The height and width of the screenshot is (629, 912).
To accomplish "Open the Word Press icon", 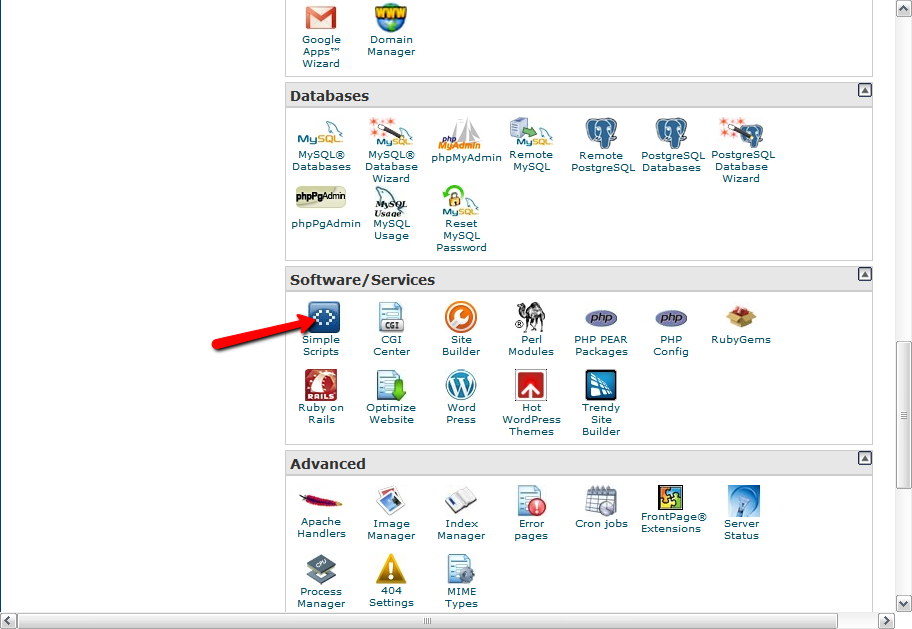I will click(x=461, y=385).
